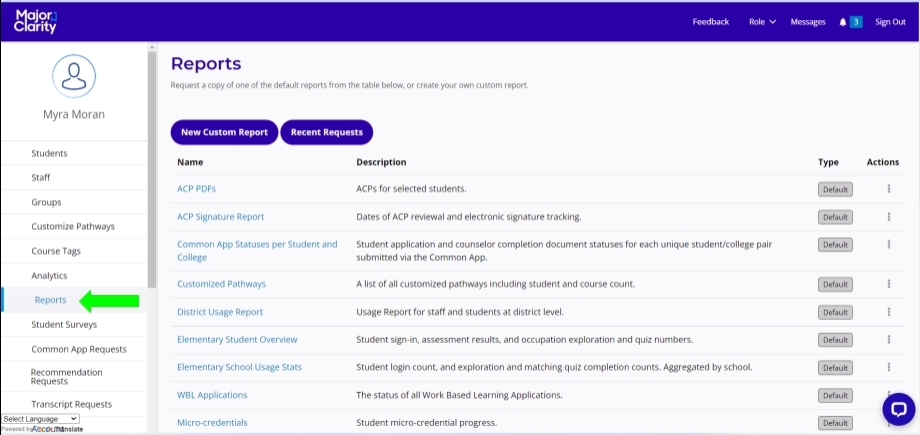Image resolution: width=920 pixels, height=435 pixels.
Task: Open actions menu for ACP Signature Report
Action: coord(888,217)
